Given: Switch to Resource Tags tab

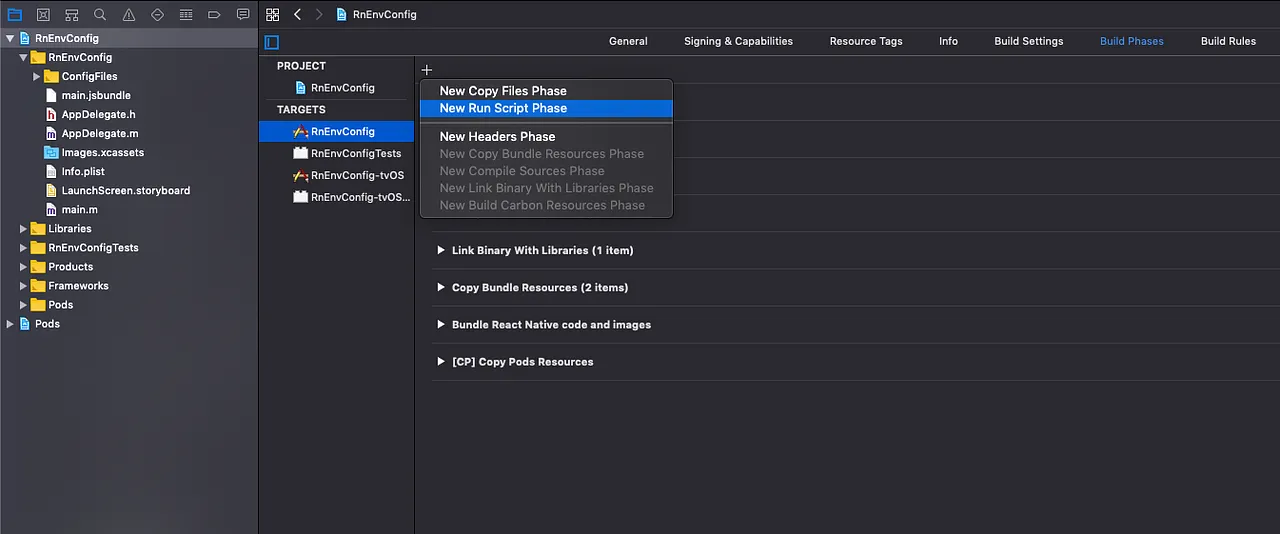Looking at the screenshot, I should (866, 42).
